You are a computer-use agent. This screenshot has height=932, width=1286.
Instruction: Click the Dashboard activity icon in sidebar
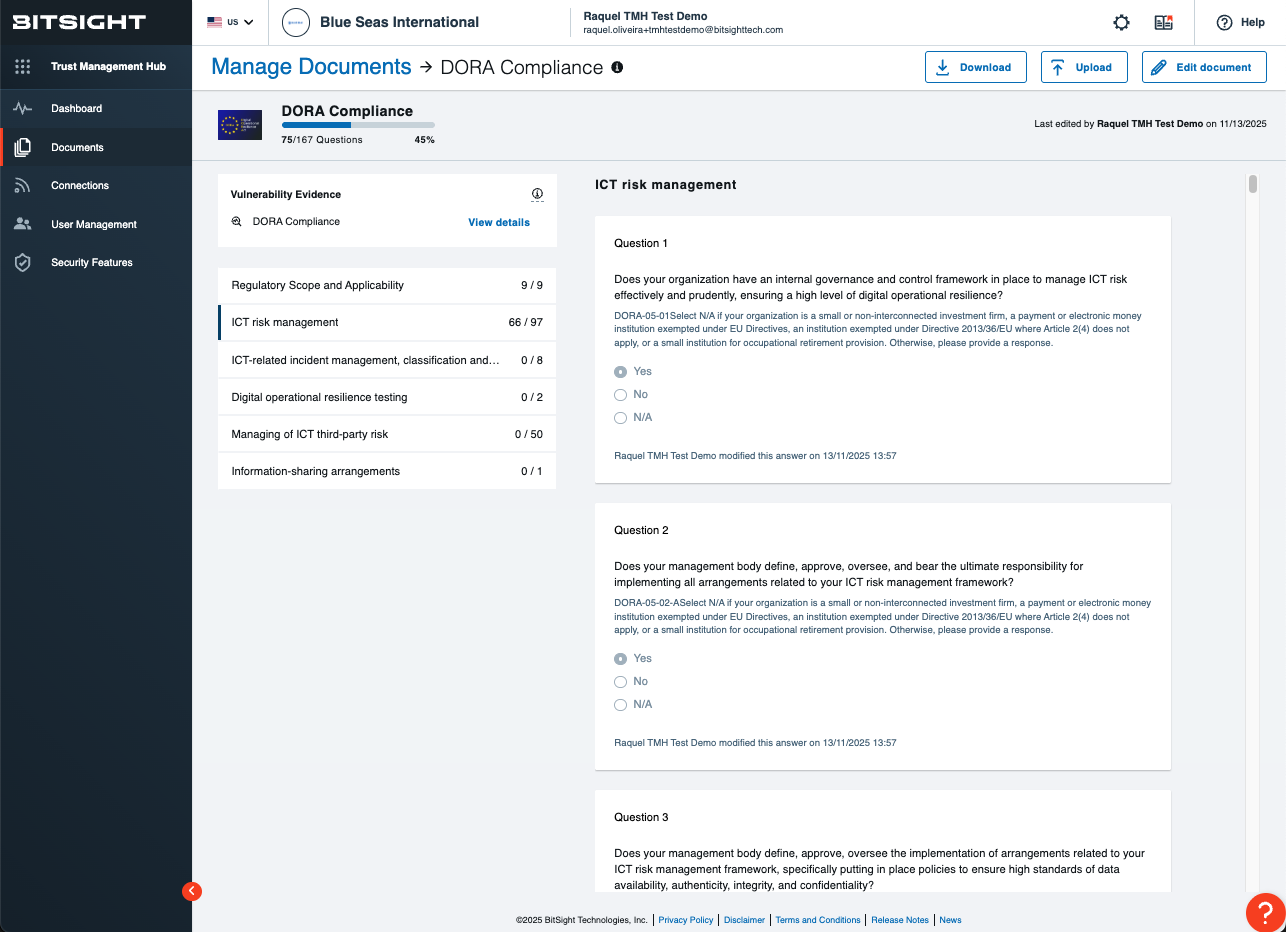(x=22, y=108)
